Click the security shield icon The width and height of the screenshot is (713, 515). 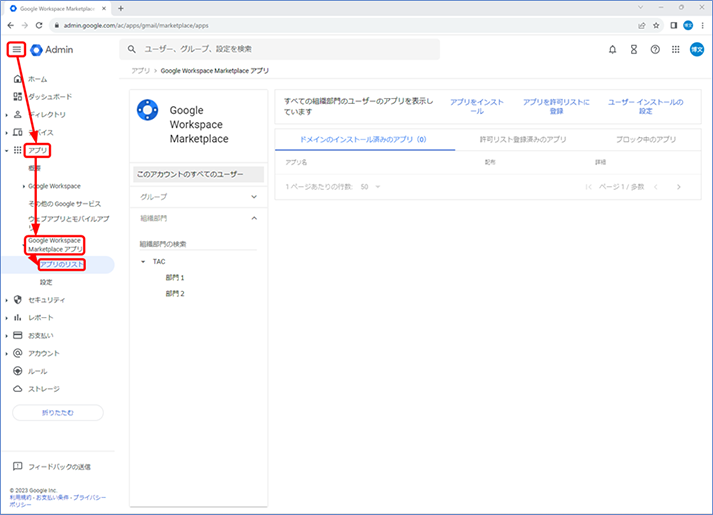coord(17,300)
